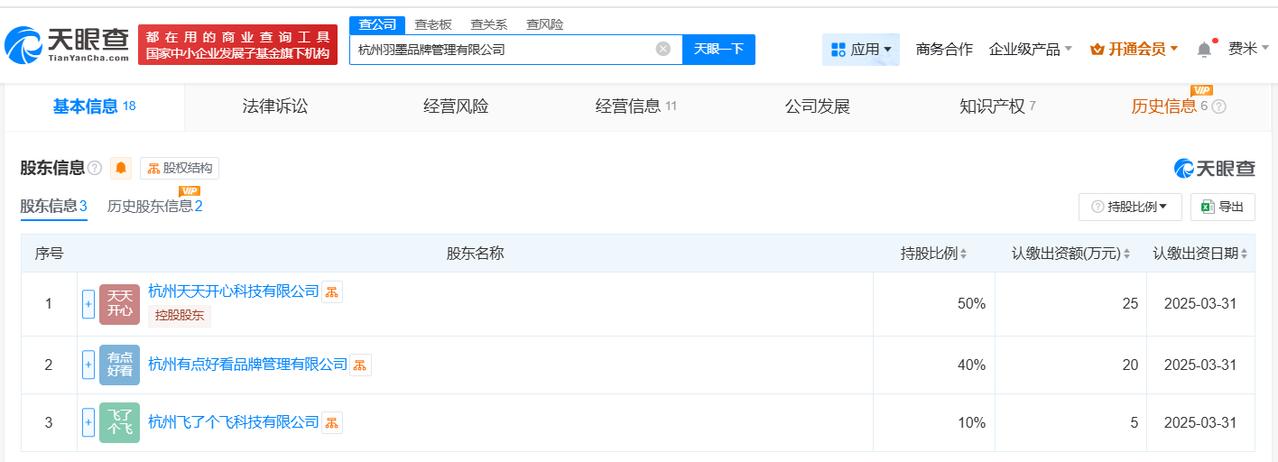Open equity structure icon for 杭州飞了个飞科技有限公司
1278x462 pixels.
[332, 423]
